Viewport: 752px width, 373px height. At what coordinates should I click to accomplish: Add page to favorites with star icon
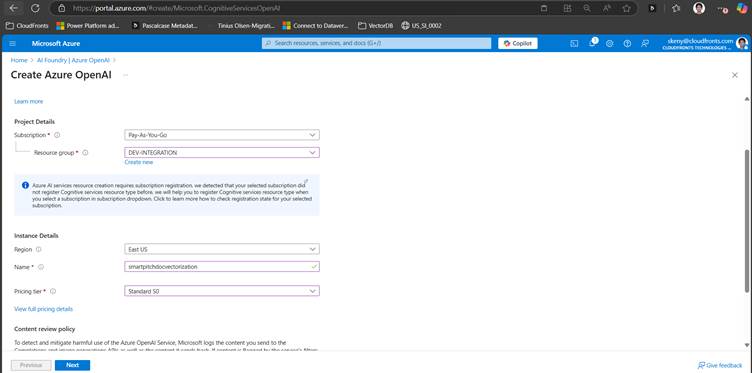626,8
